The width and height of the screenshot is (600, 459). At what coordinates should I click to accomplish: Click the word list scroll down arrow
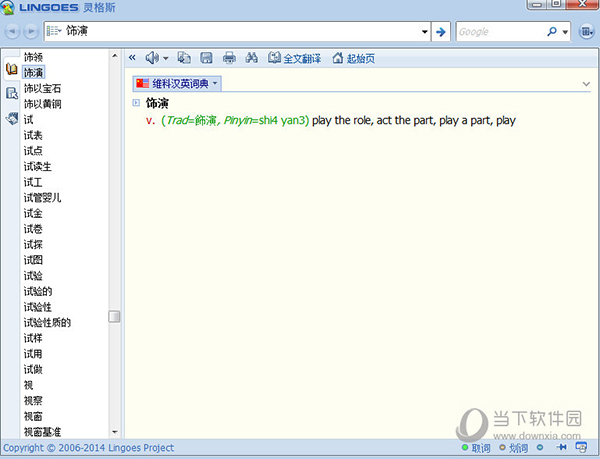click(x=114, y=432)
